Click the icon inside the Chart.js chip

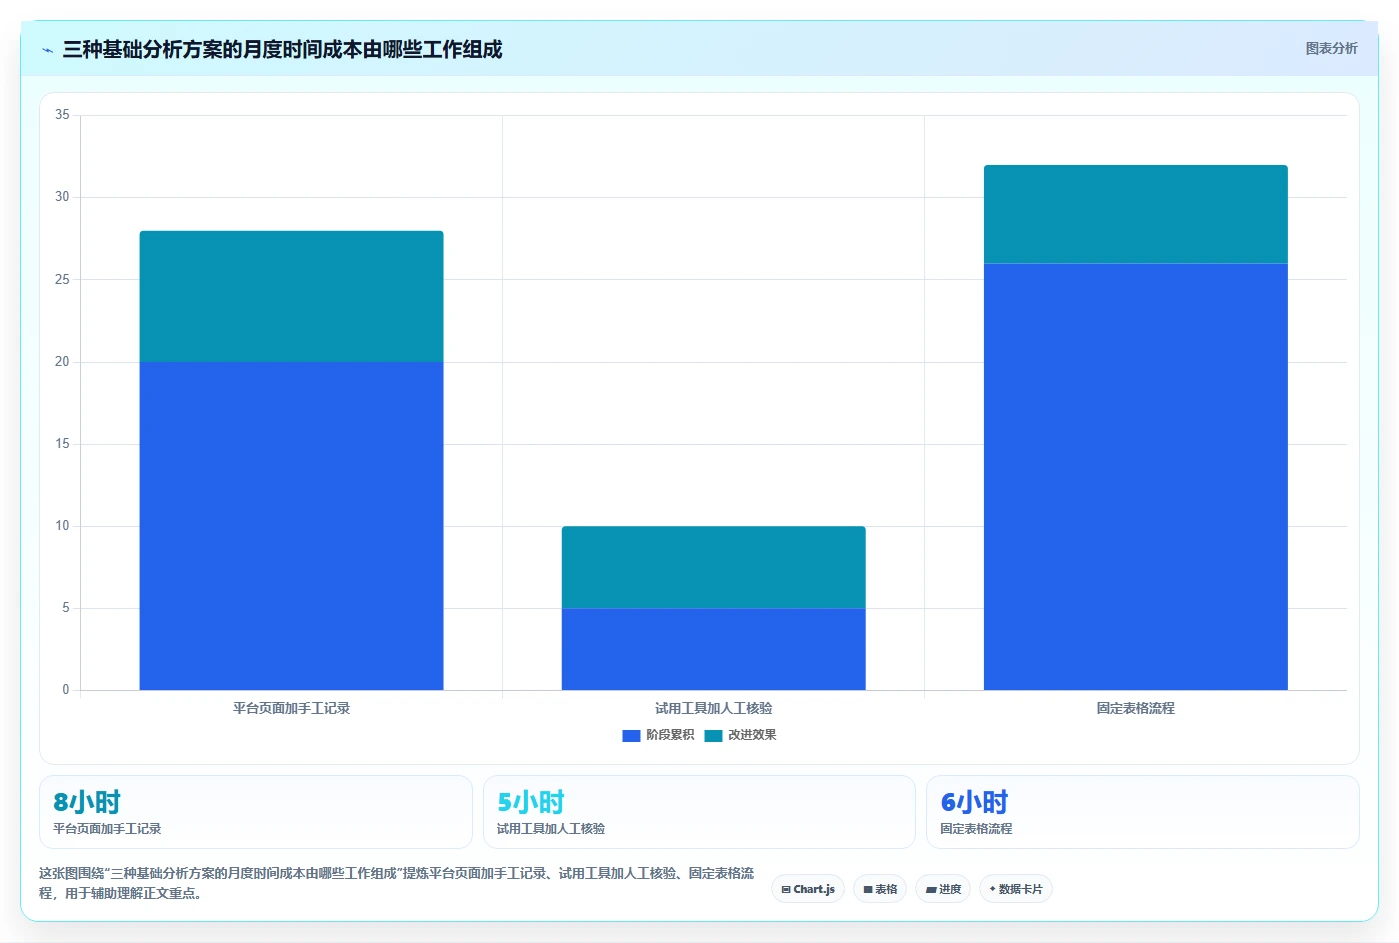tap(786, 889)
